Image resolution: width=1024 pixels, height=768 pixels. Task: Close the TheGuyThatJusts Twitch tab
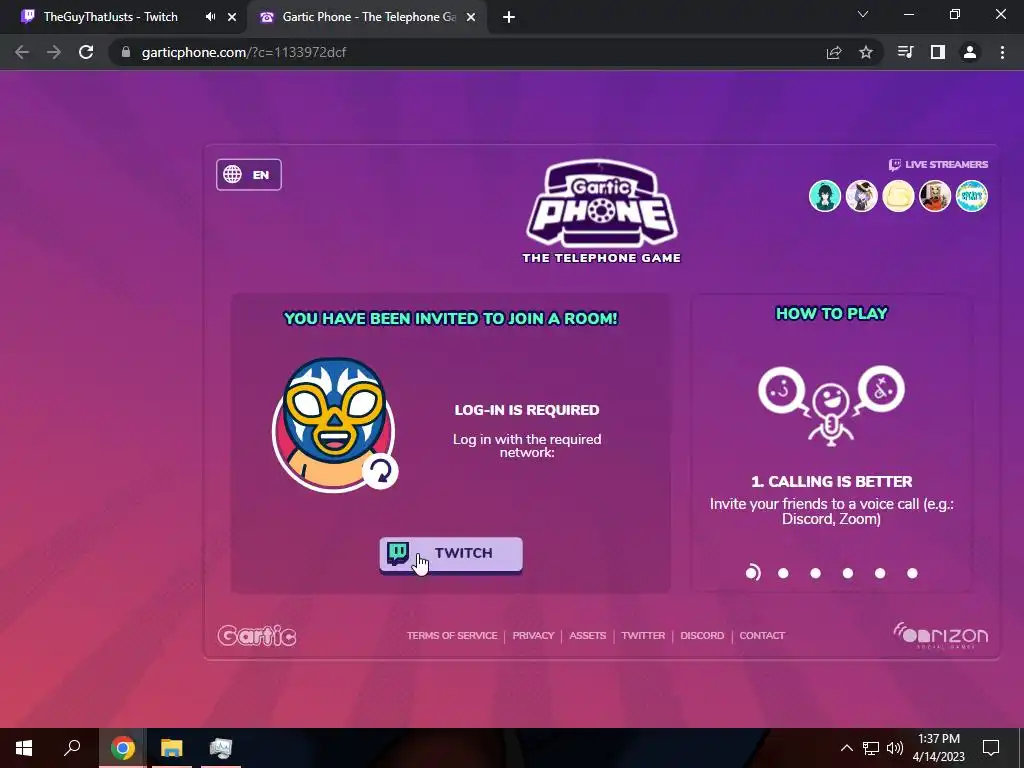[232, 18]
